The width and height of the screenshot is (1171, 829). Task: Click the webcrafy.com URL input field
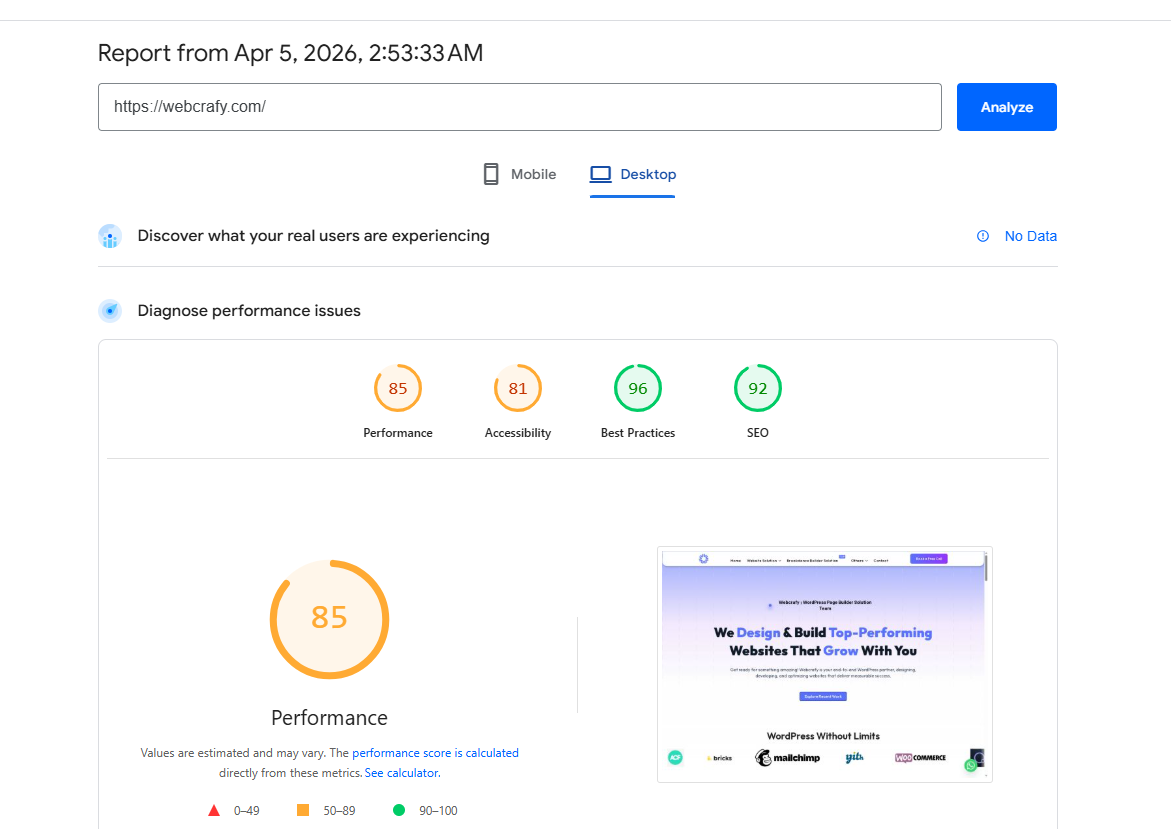[x=519, y=107]
